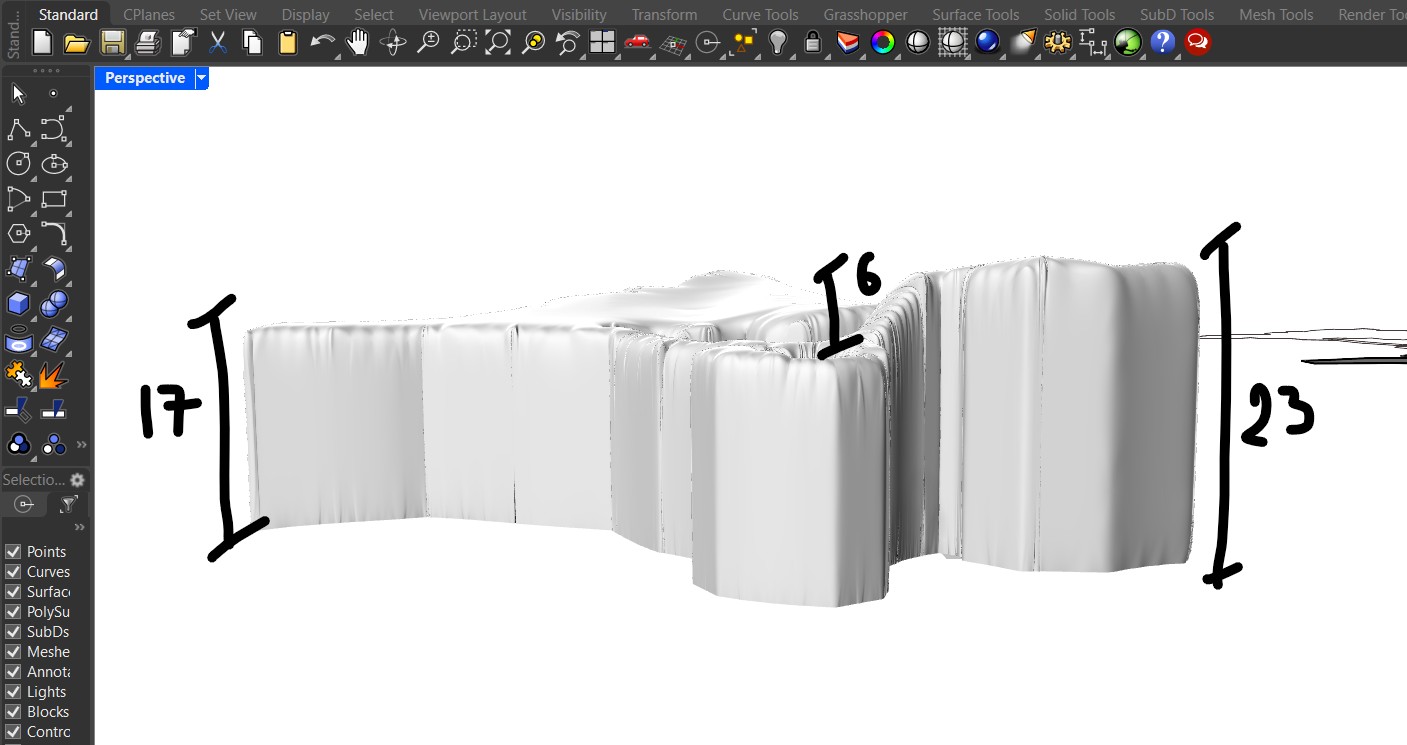Click the red car named-view icon
This screenshot has width=1407, height=745.
(x=637, y=43)
